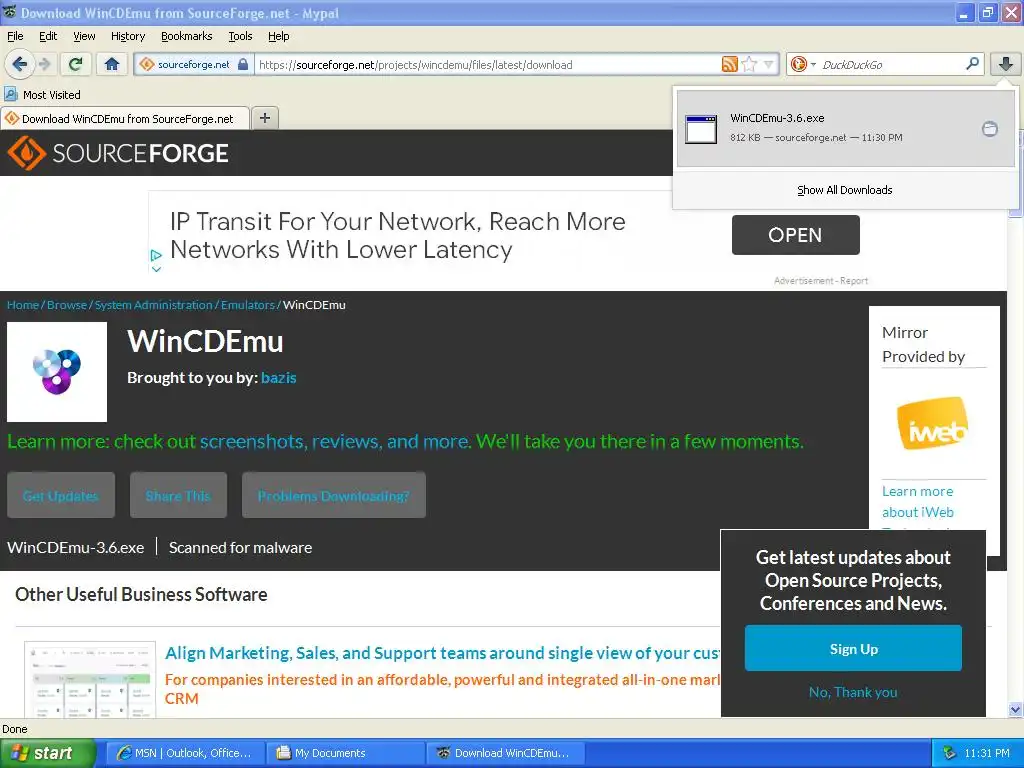The height and width of the screenshot is (768, 1024).
Task: Go to Home breadcrumb link
Action: pos(23,305)
